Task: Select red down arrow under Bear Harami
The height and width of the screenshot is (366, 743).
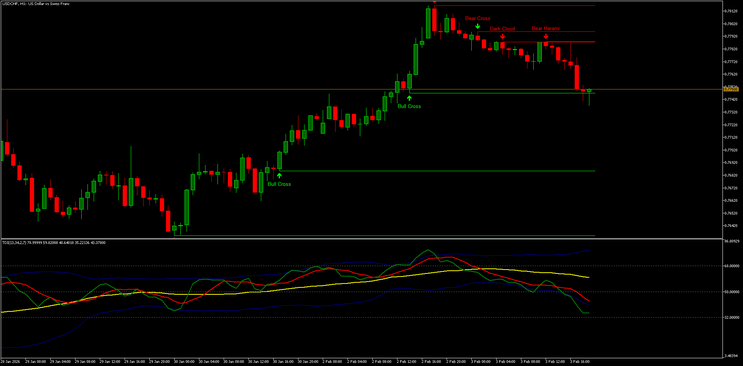Action: [x=546, y=36]
